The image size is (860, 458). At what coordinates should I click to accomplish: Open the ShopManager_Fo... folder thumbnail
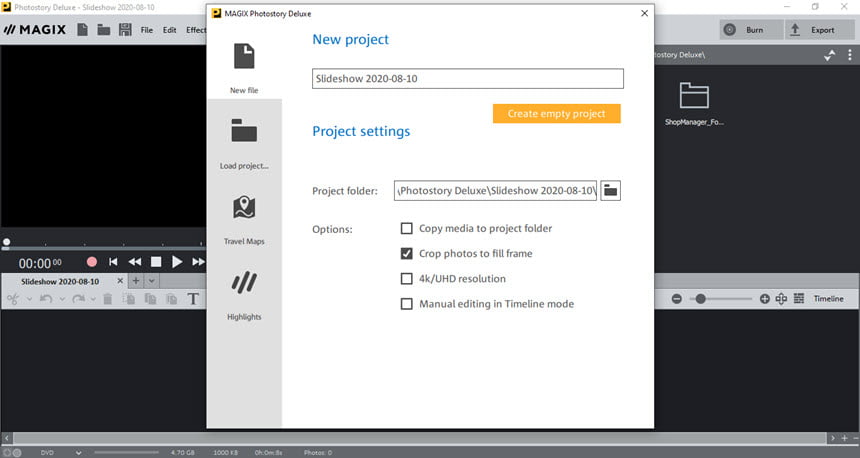(694, 103)
